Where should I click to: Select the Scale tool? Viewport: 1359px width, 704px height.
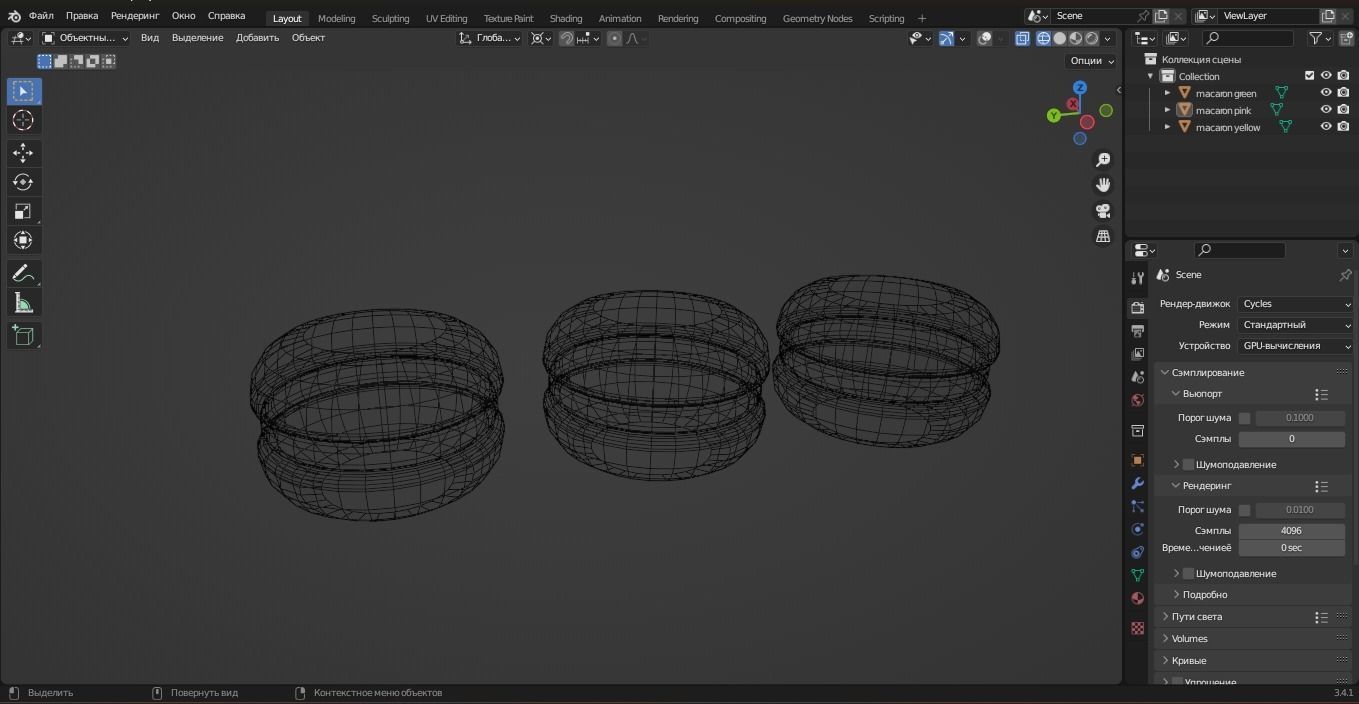(23, 210)
